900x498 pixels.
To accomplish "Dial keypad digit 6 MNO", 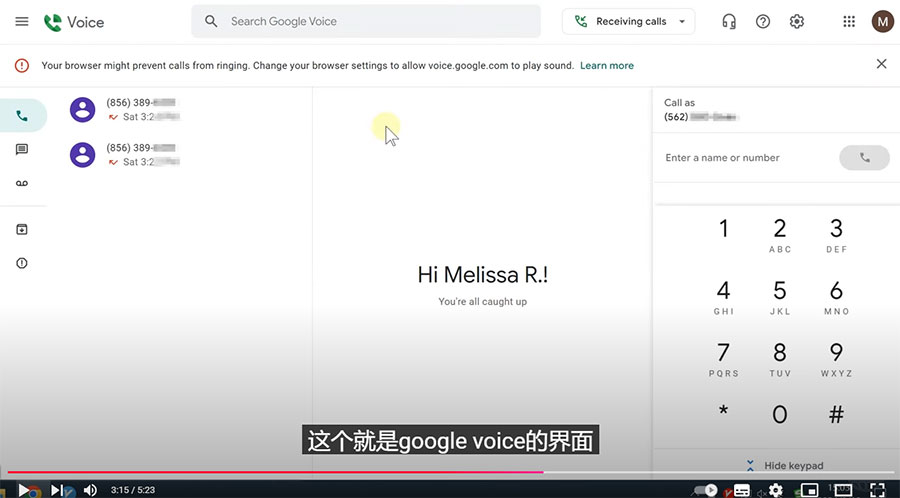I will pyautogui.click(x=836, y=297).
